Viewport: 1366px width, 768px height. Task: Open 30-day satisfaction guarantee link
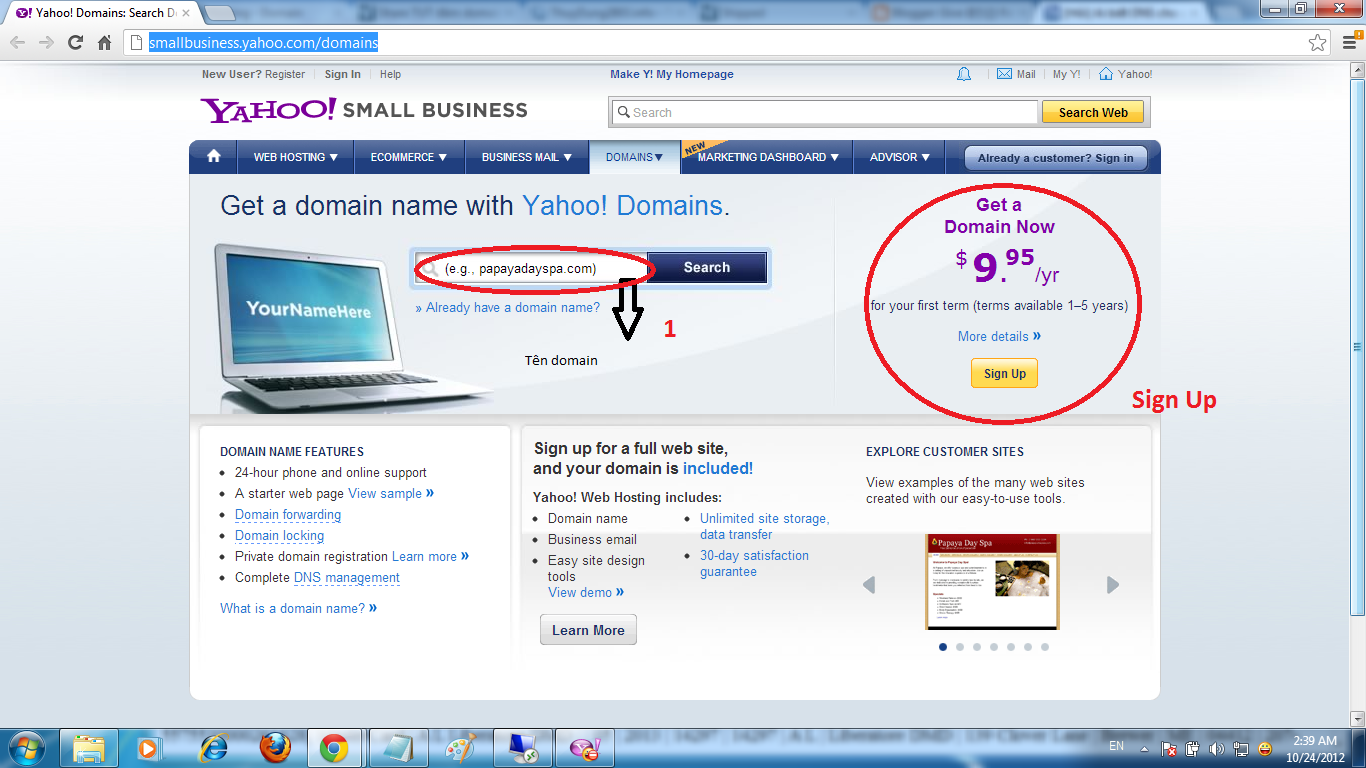point(754,563)
